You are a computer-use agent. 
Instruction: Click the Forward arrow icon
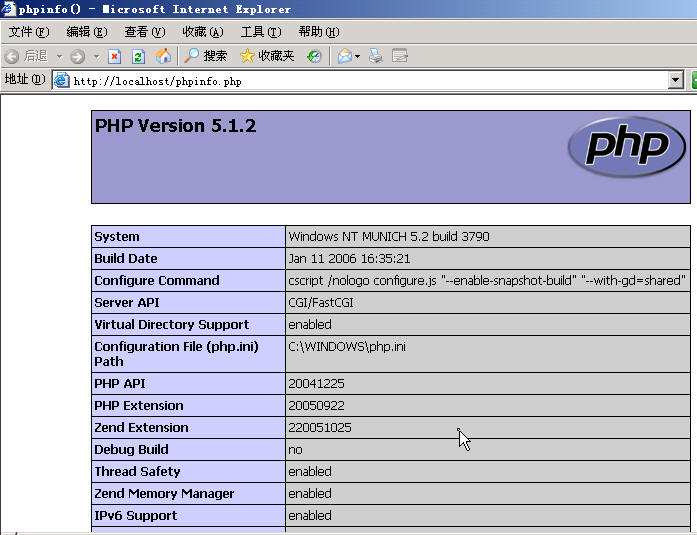[x=77, y=56]
